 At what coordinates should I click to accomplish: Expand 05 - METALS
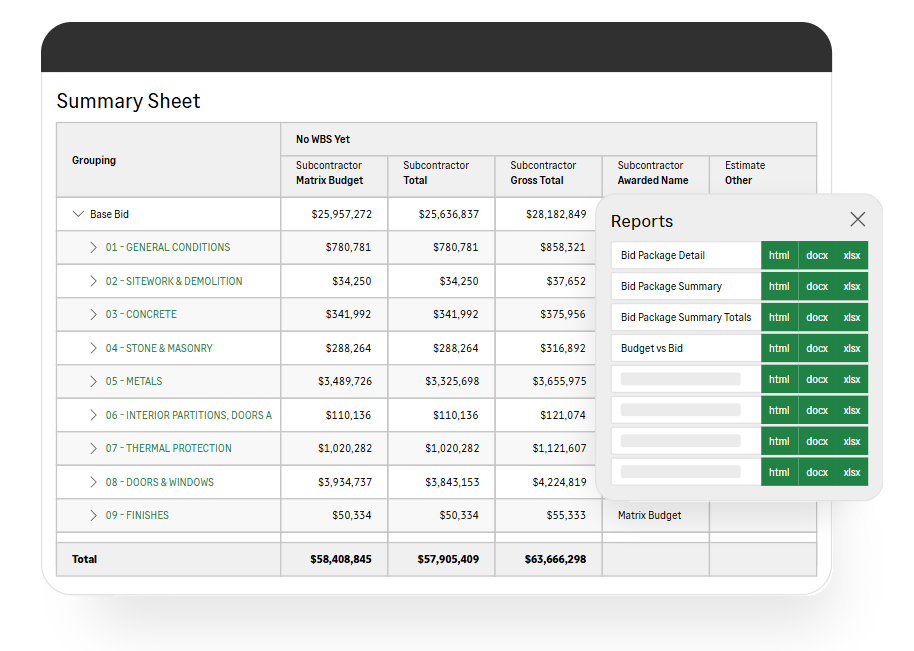[91, 381]
